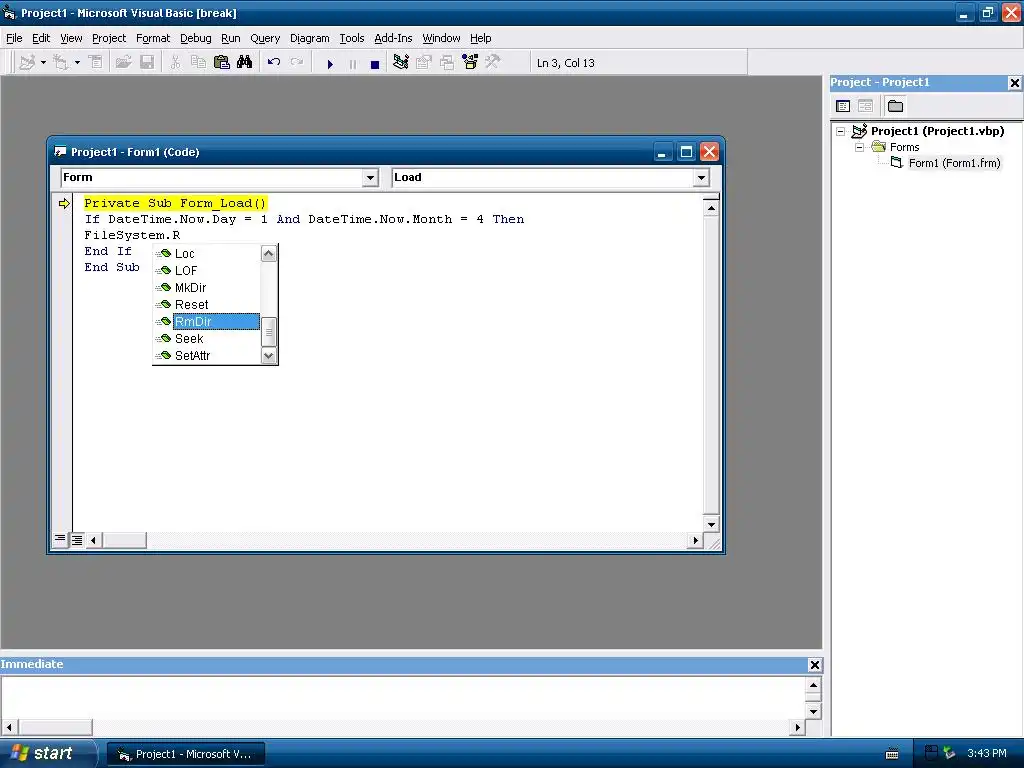Viewport: 1024px width, 768px height.
Task: Open the Project menu
Action: (x=109, y=38)
